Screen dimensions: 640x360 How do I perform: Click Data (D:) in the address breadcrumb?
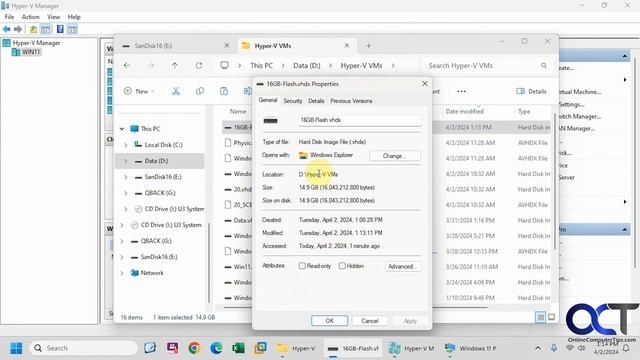(x=307, y=65)
